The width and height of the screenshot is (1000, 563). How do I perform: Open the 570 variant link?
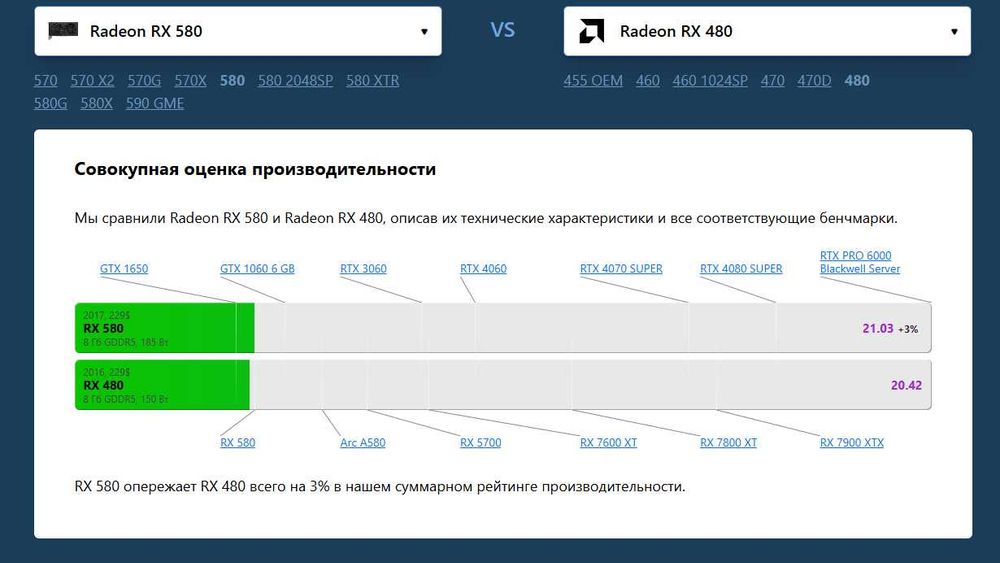(45, 80)
